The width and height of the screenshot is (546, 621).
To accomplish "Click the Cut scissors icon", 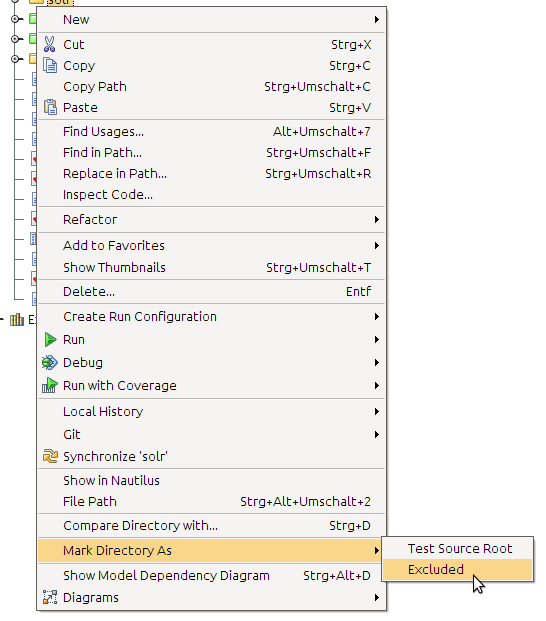I will click(x=49, y=44).
